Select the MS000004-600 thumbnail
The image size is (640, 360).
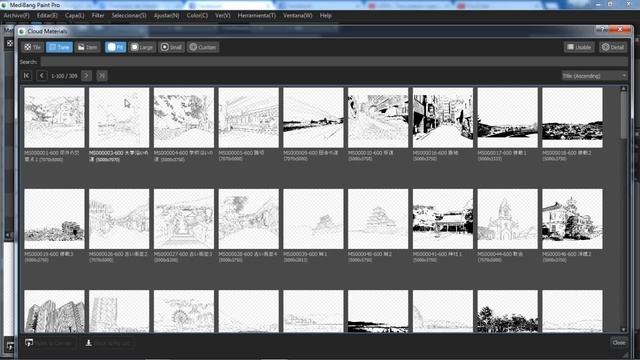tap(184, 118)
